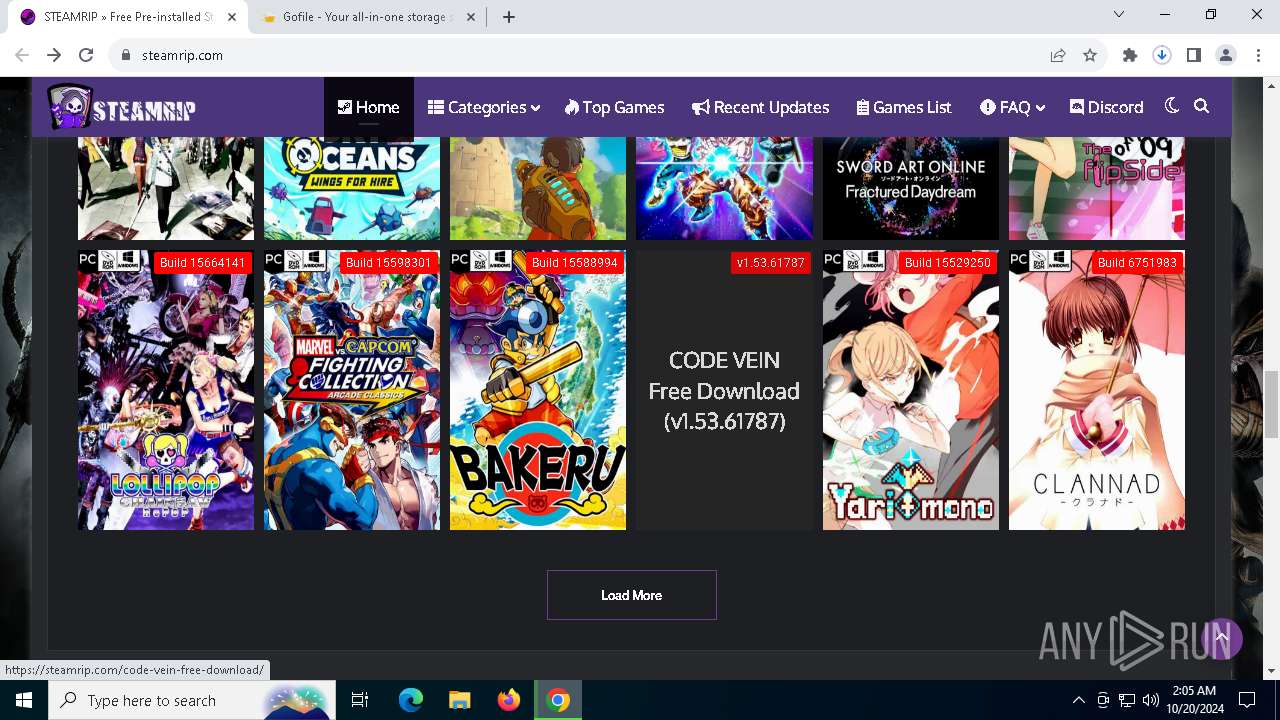
Task: Go to Recent Updates
Action: pyautogui.click(x=760, y=107)
